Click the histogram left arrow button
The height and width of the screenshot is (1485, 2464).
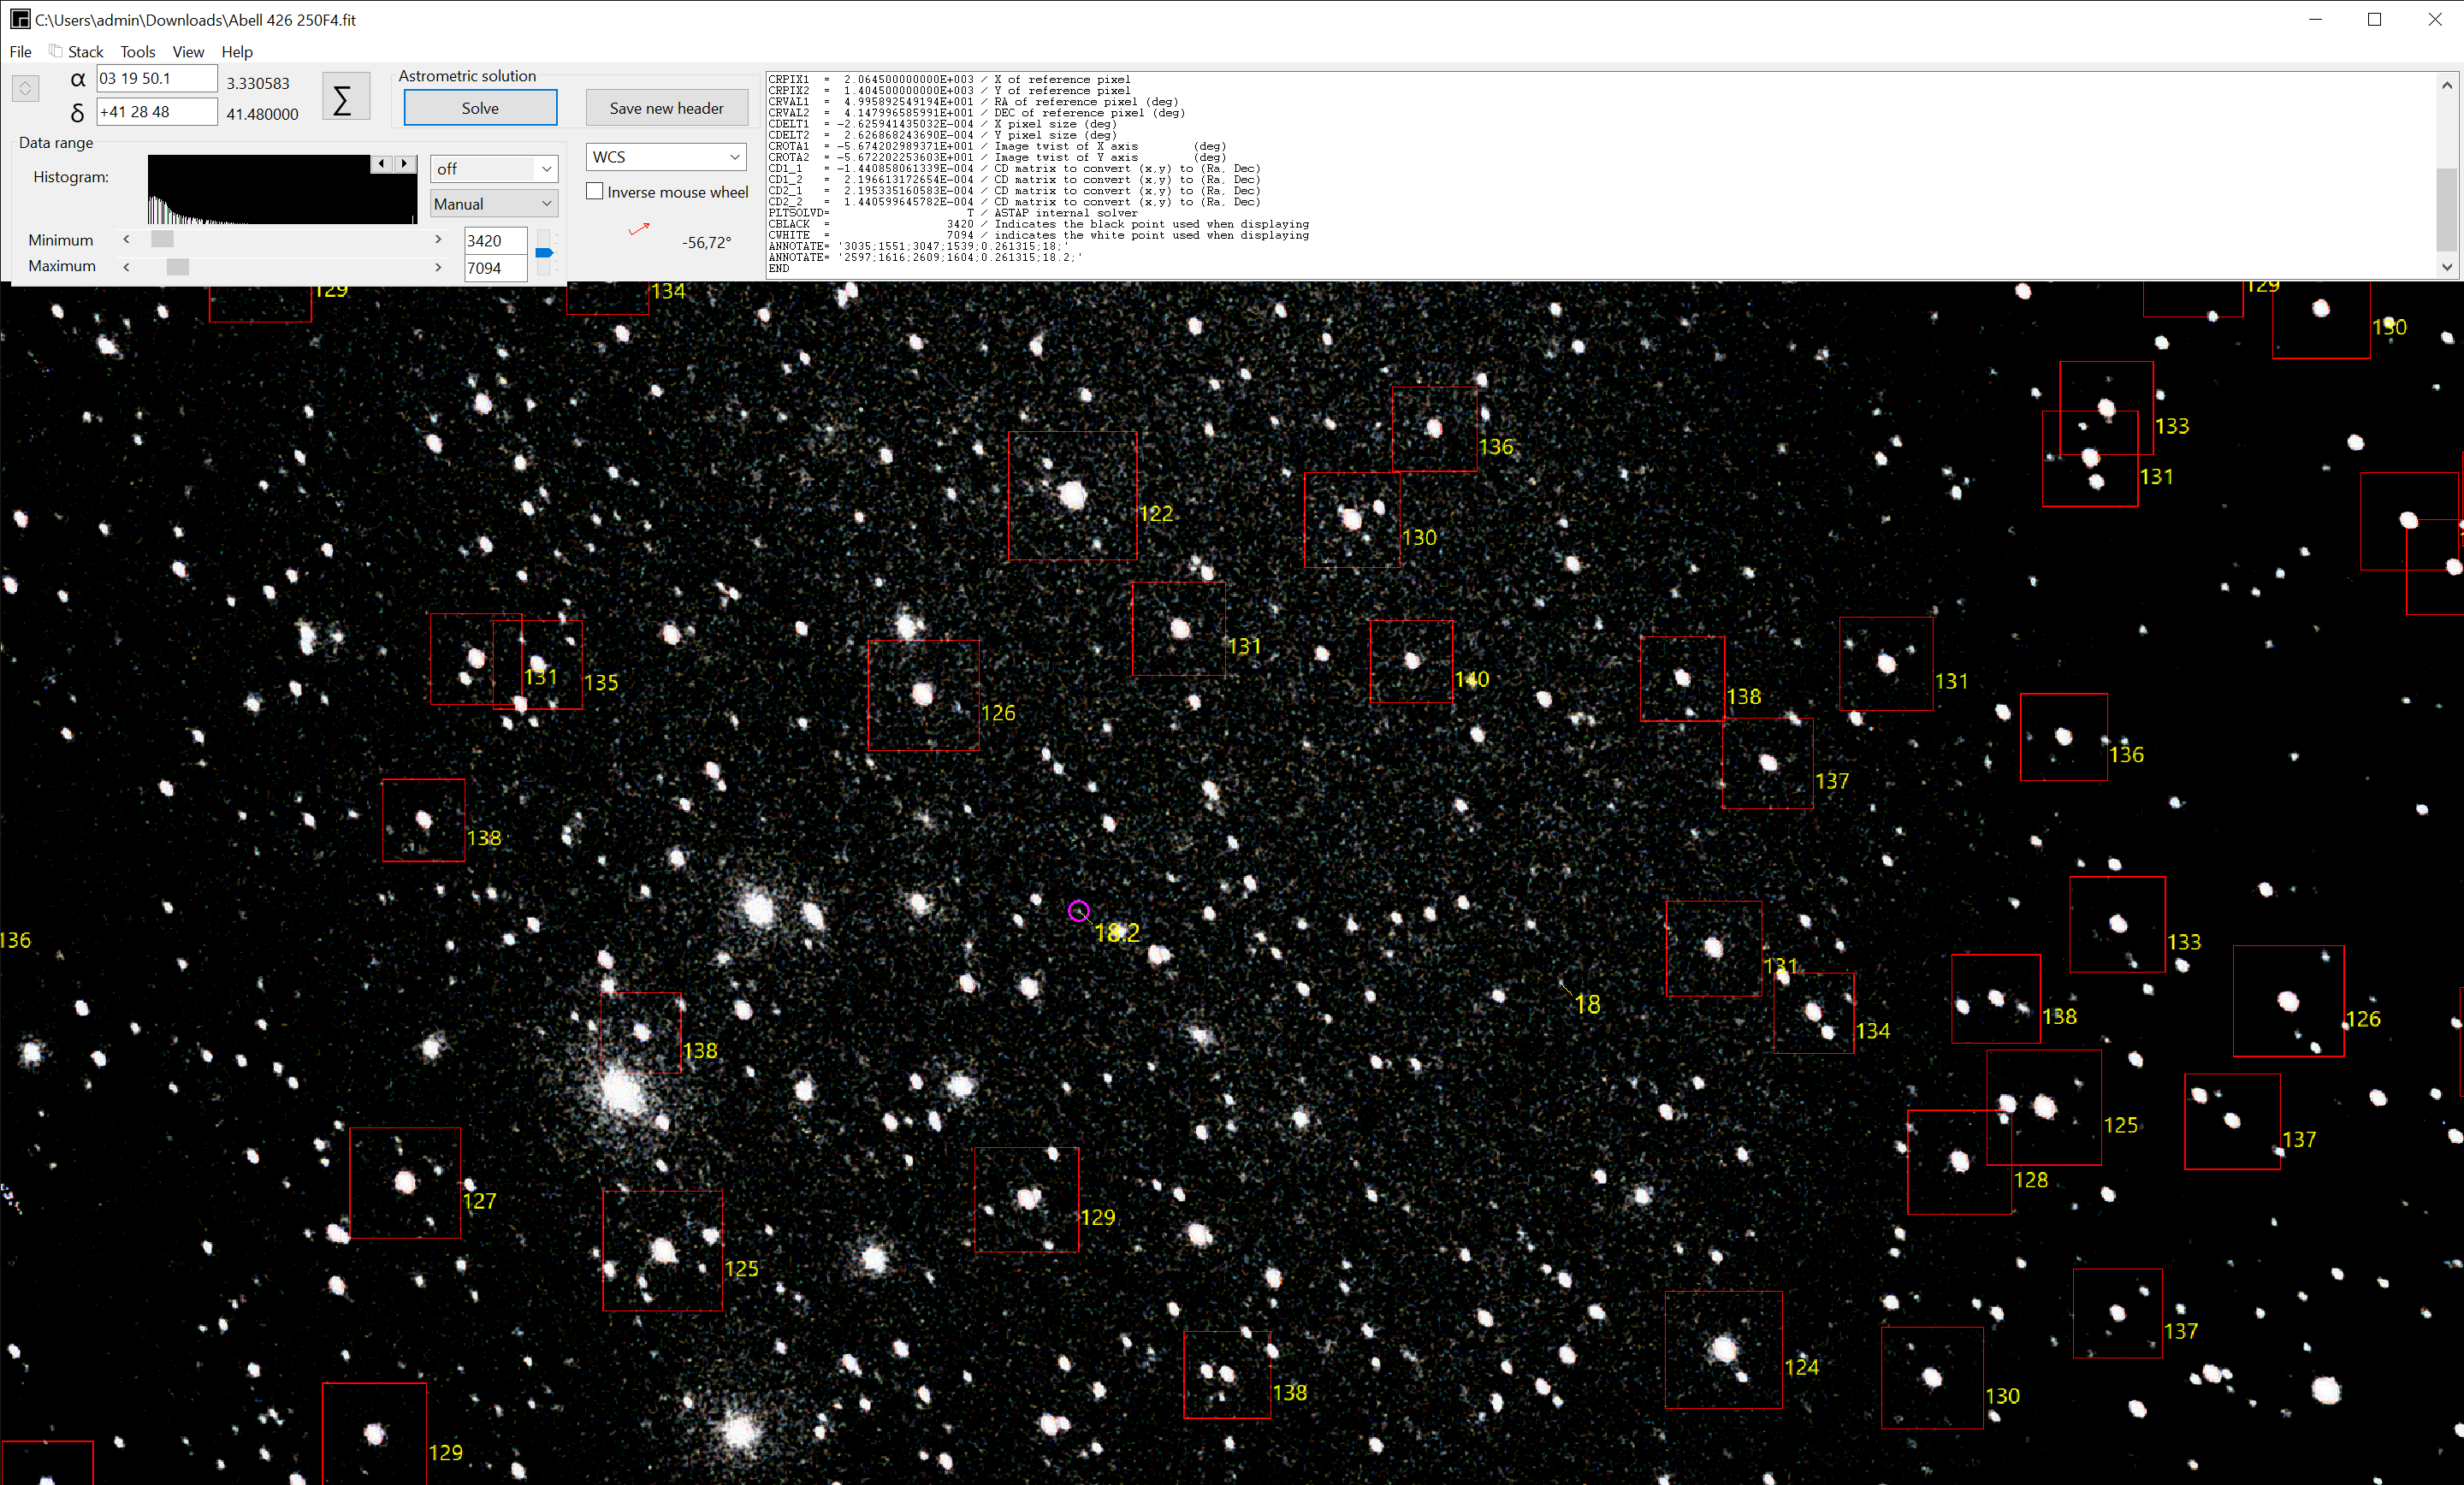pos(381,164)
